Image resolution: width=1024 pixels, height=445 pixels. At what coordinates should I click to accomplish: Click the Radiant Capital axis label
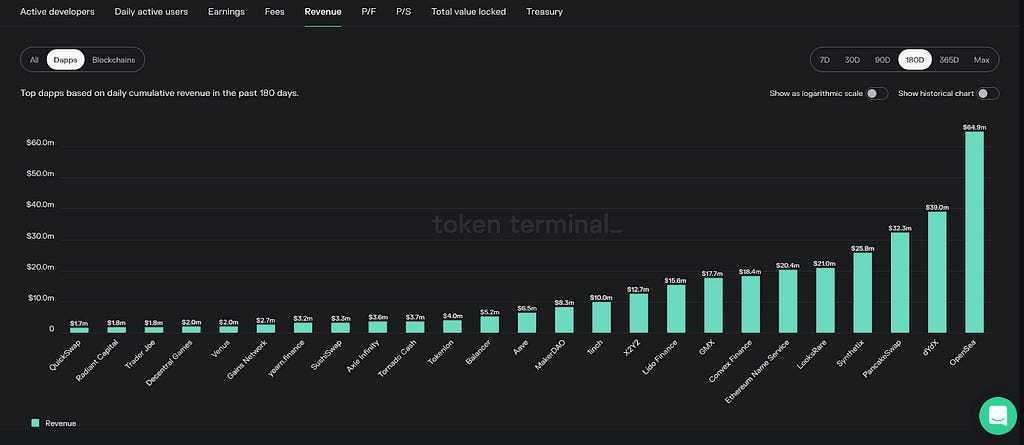tap(98, 360)
